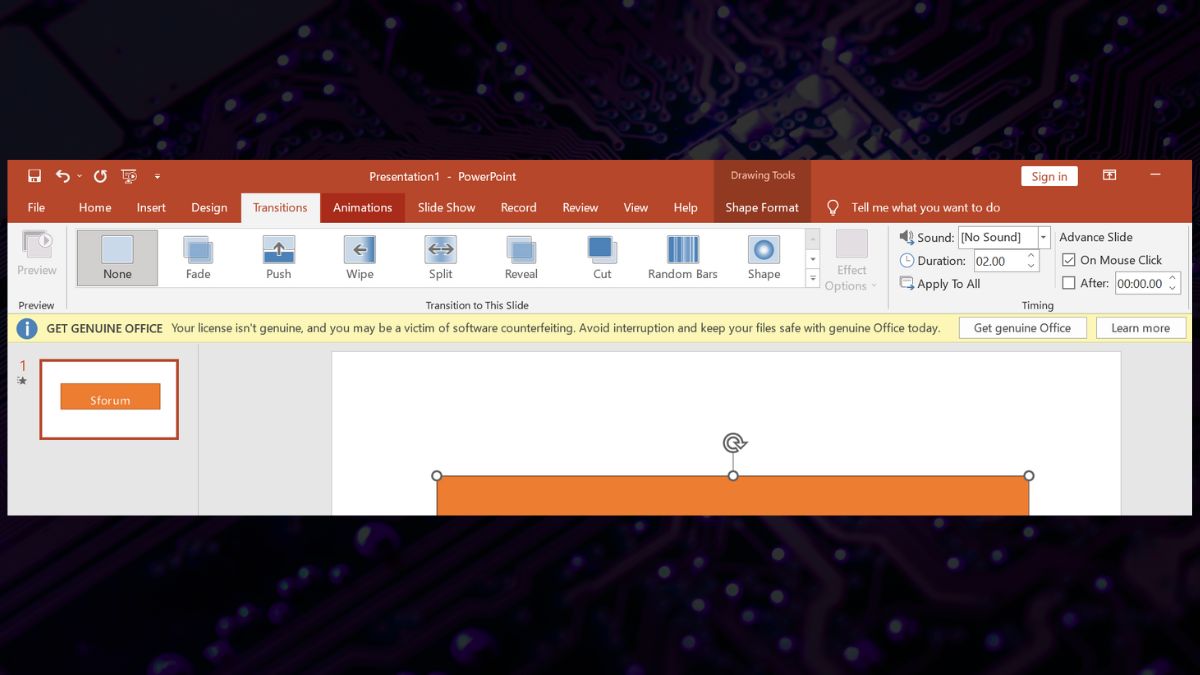Screen dimensions: 1200x675
Task: Switch to the Animations tab
Action: [x=362, y=208]
